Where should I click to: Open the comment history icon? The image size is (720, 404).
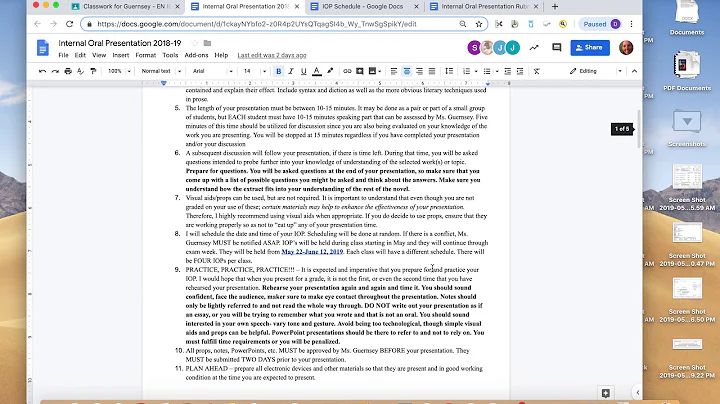point(557,47)
